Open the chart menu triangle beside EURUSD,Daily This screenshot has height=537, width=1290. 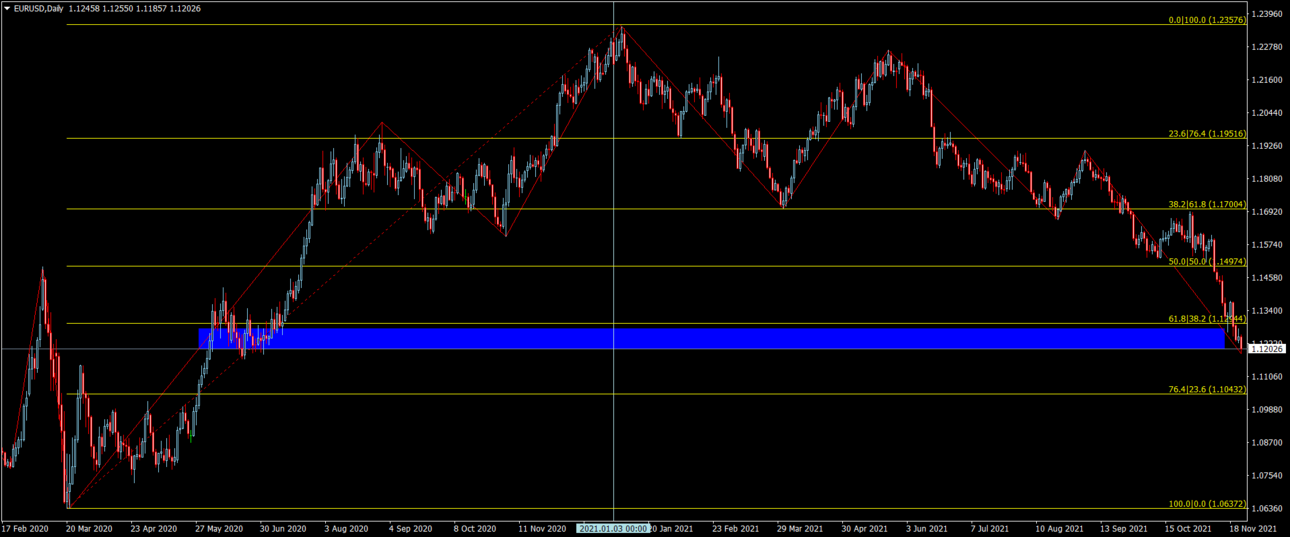coord(6,8)
